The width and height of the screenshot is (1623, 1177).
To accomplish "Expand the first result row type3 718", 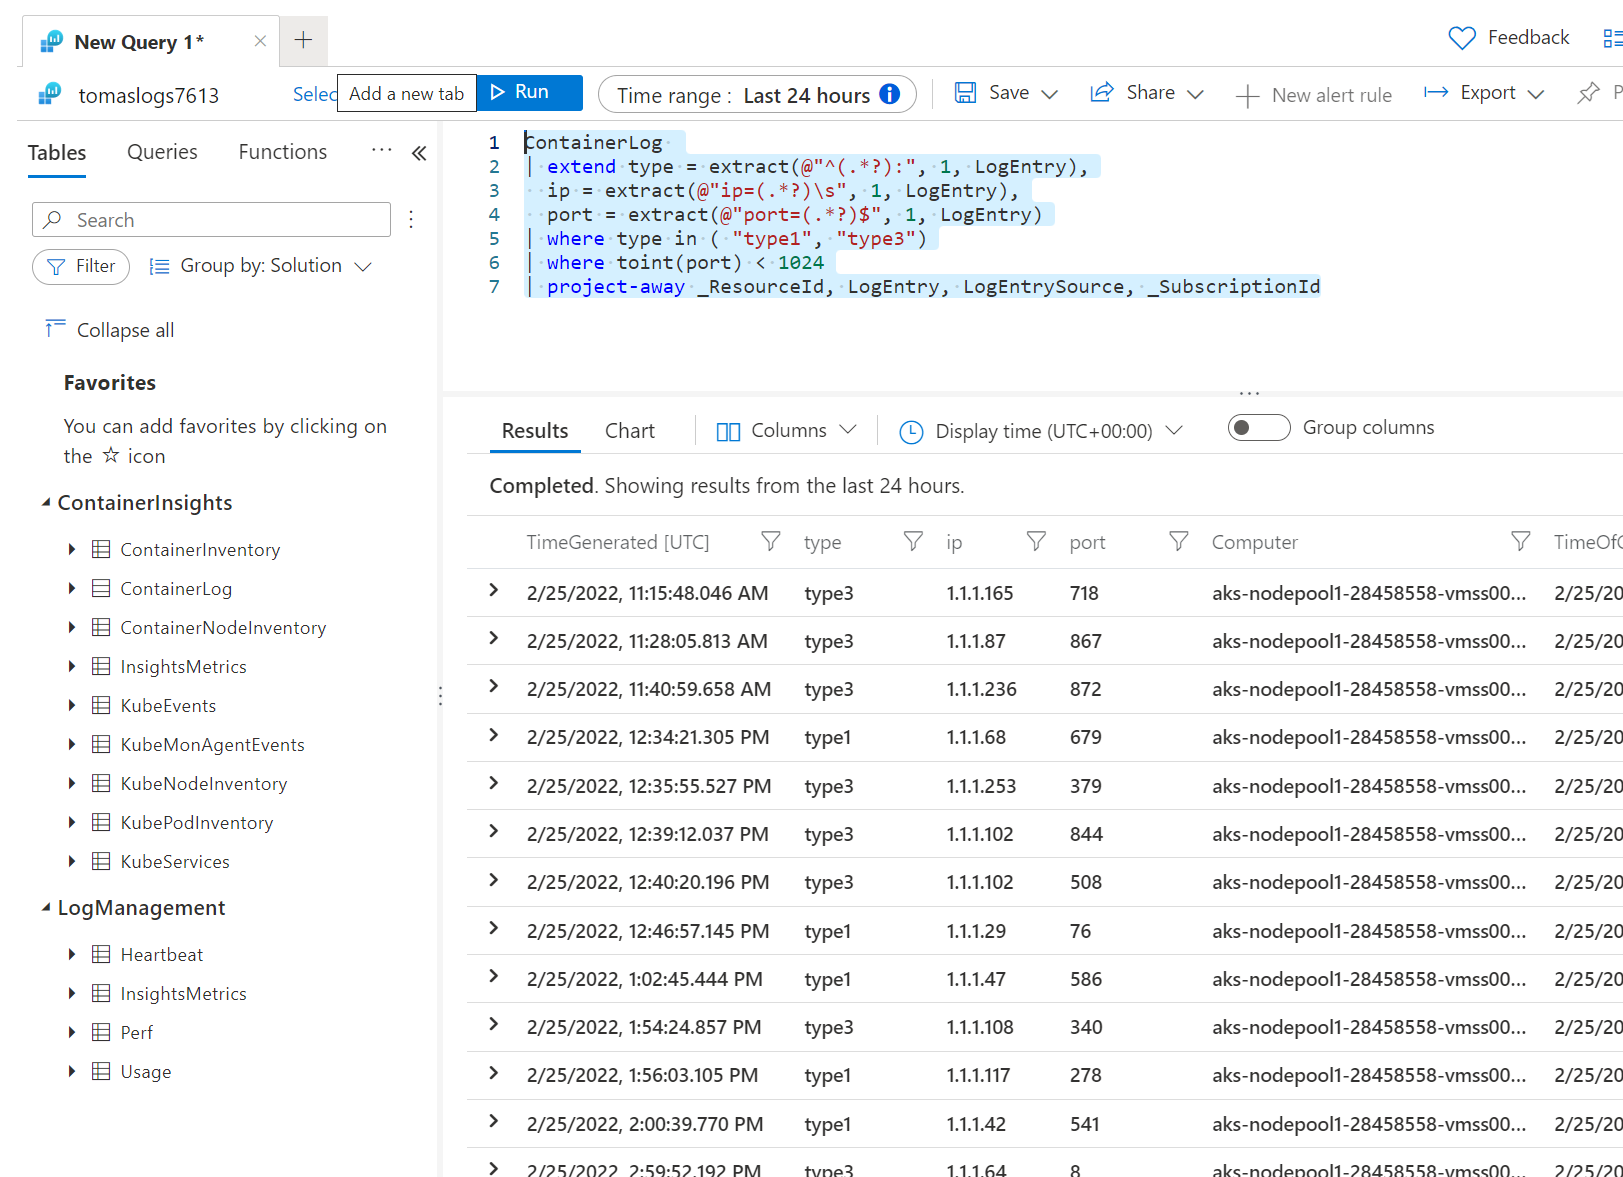I will 493,591.
